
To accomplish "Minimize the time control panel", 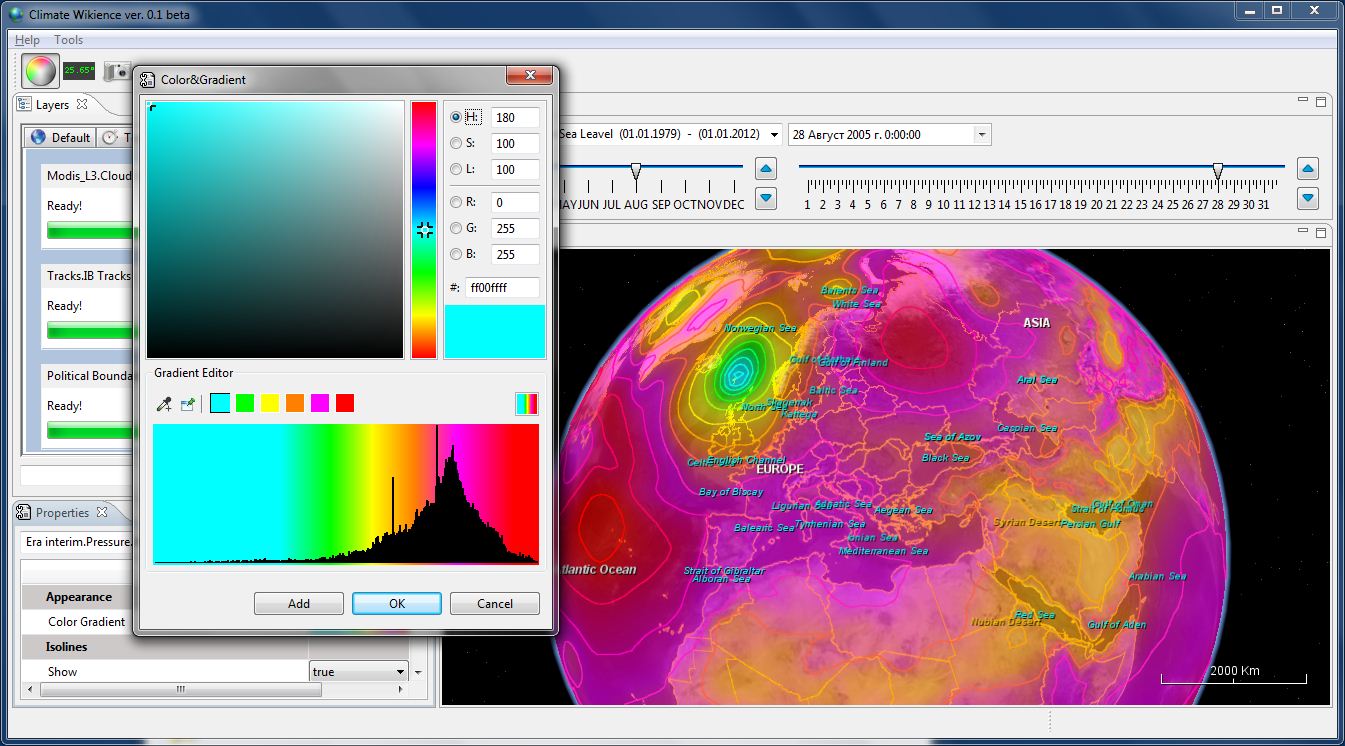I will [x=1303, y=100].
